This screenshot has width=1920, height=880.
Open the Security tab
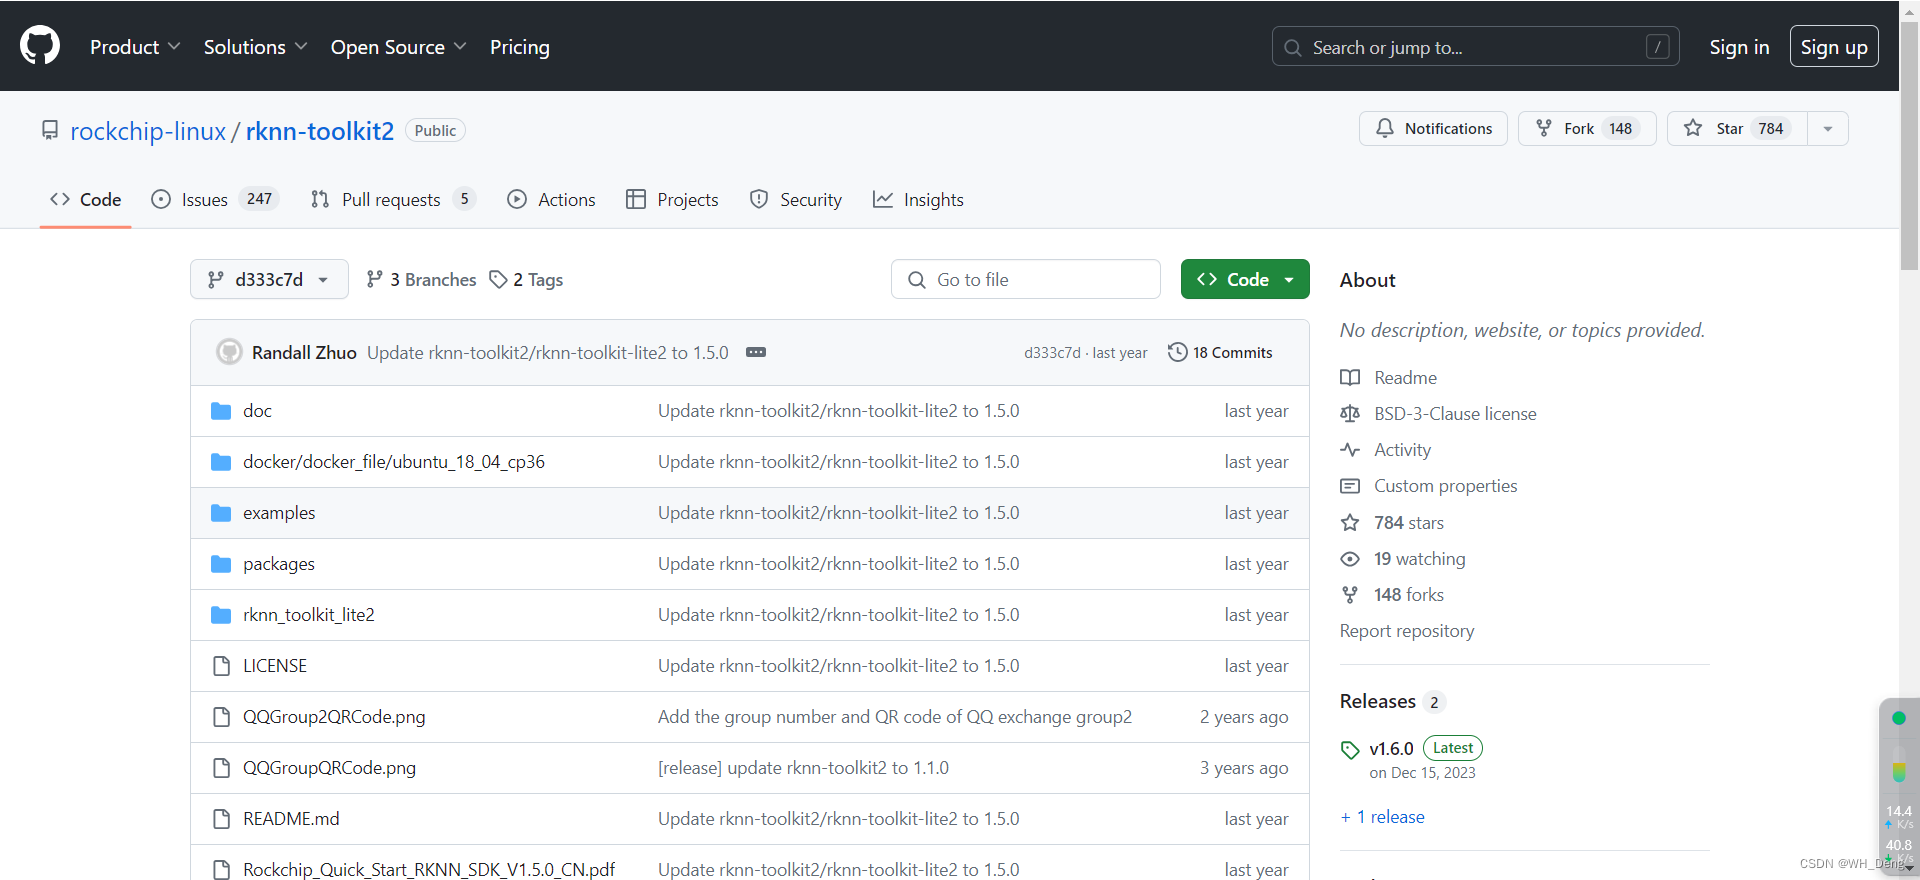pyautogui.click(x=796, y=199)
